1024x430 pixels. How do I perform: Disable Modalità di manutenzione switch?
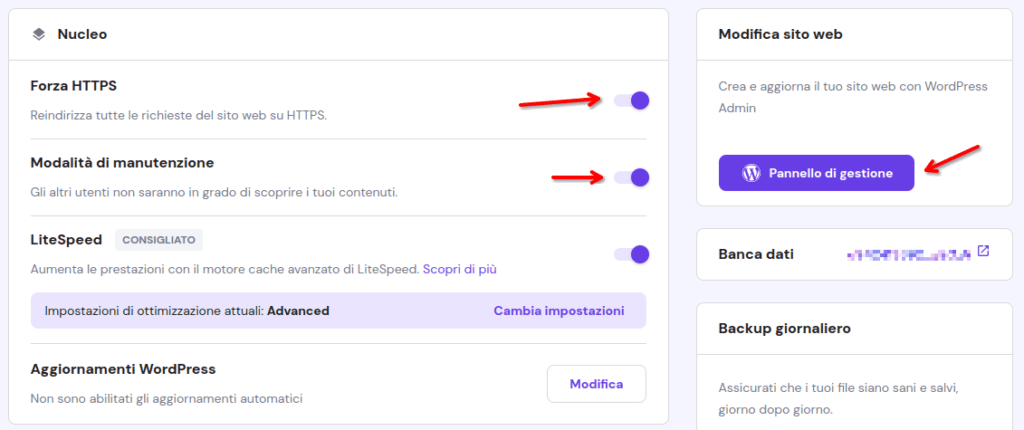click(x=631, y=177)
